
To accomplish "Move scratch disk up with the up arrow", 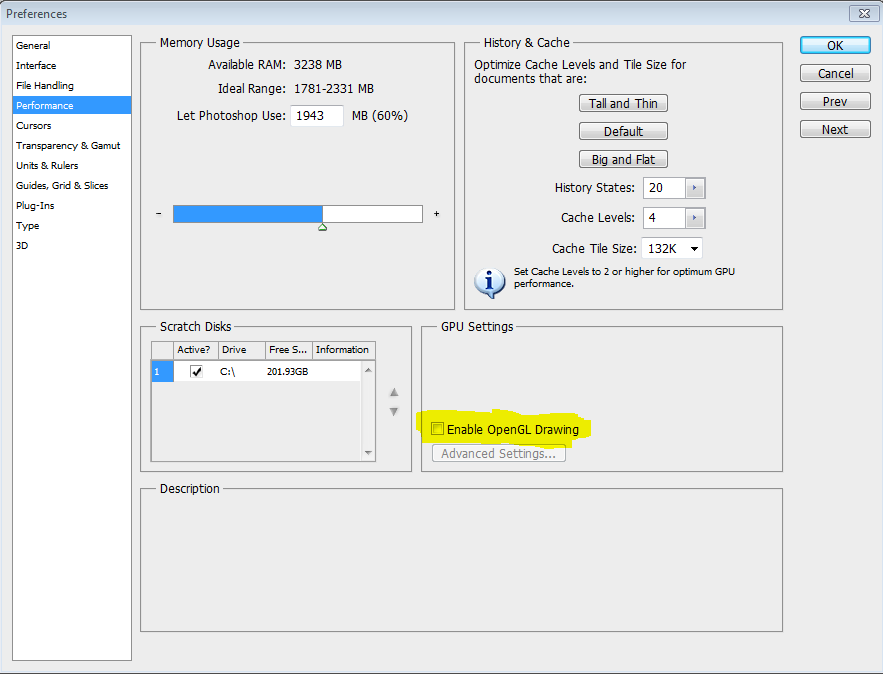I will tap(394, 392).
